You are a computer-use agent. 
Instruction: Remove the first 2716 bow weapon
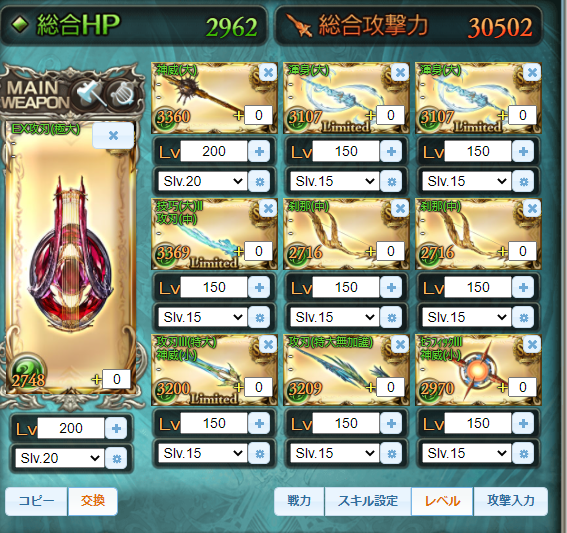400,209
